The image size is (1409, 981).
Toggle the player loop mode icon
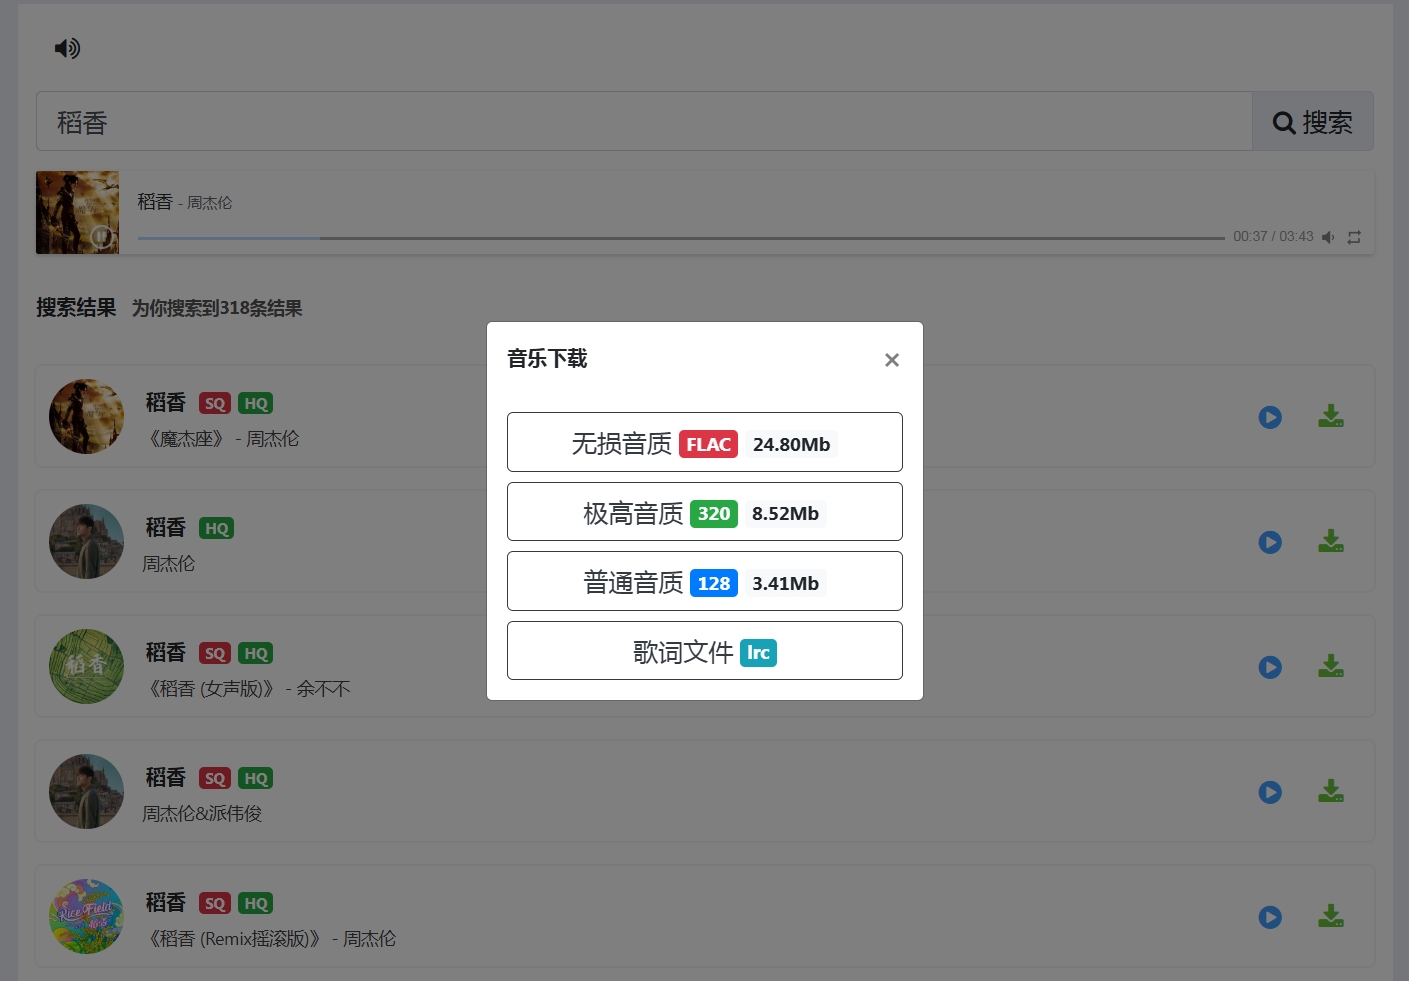click(1354, 237)
